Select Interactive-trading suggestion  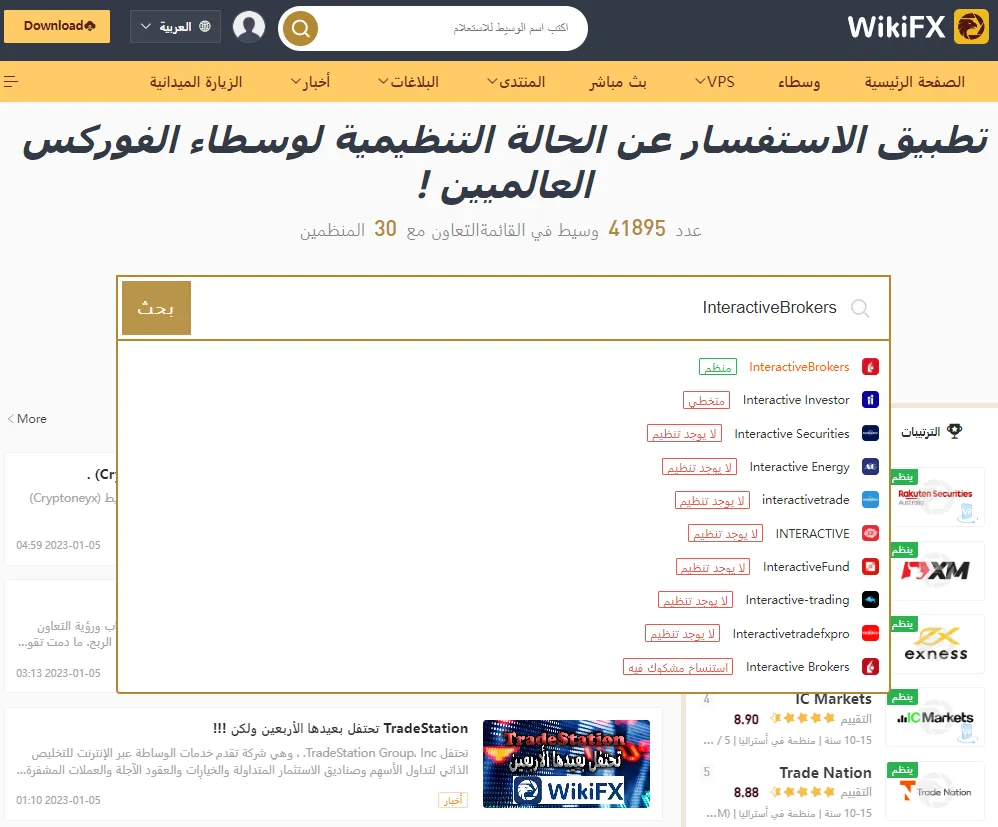click(797, 600)
